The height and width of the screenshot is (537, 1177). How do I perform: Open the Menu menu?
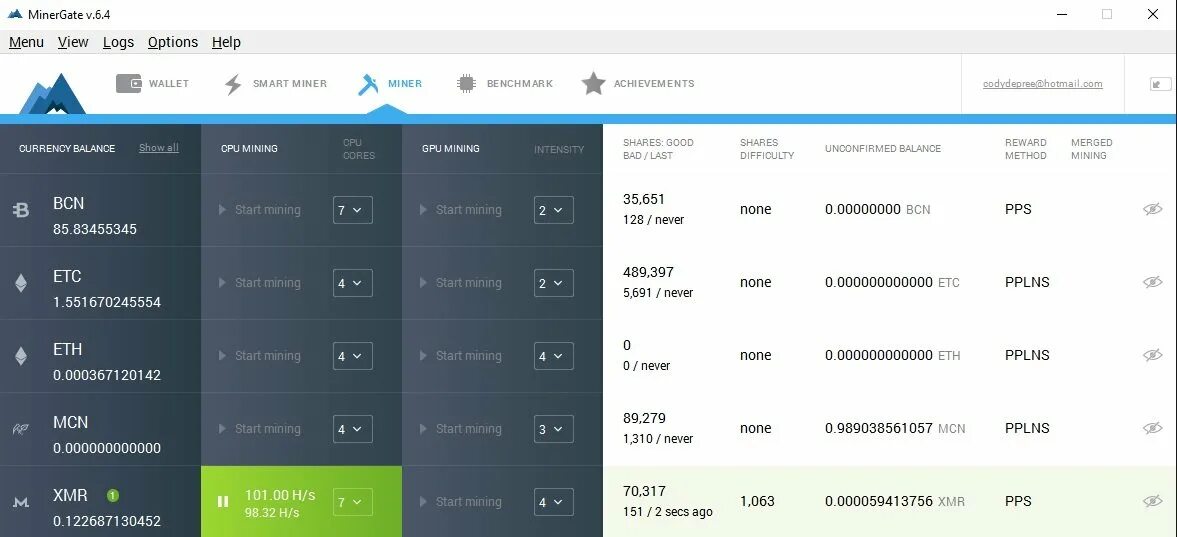pos(26,42)
